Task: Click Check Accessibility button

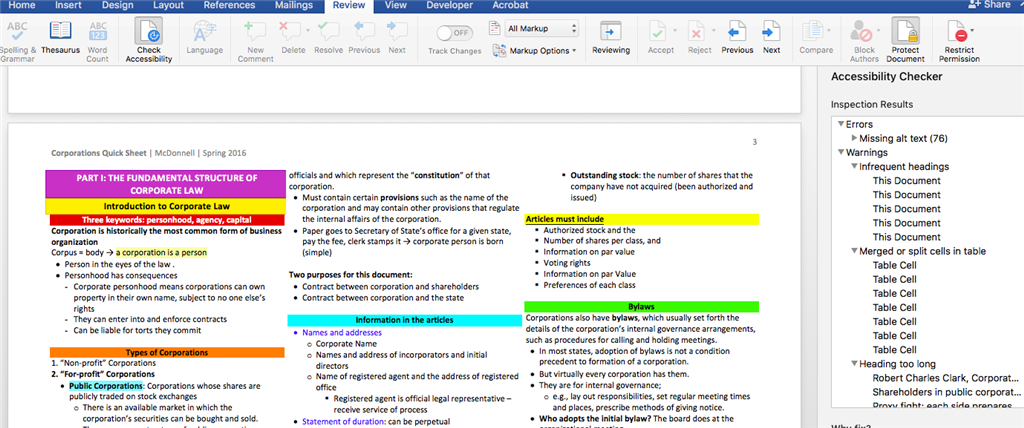Action: click(149, 41)
